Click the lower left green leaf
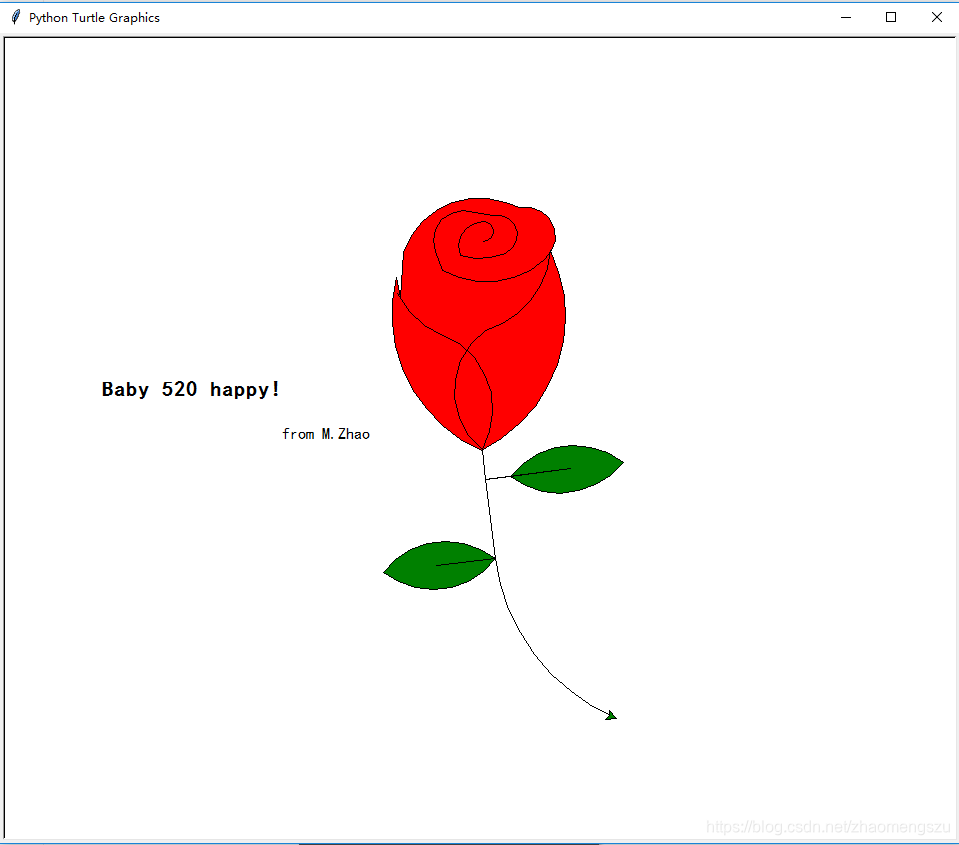 tap(439, 566)
